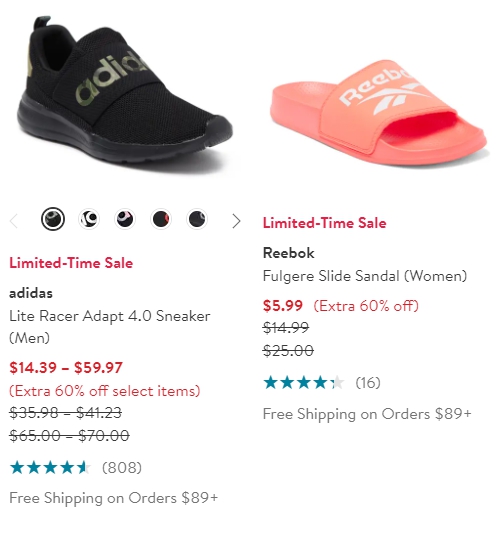This screenshot has width=499, height=534.
Task: Click the Reebok brand name
Action: click(x=289, y=253)
